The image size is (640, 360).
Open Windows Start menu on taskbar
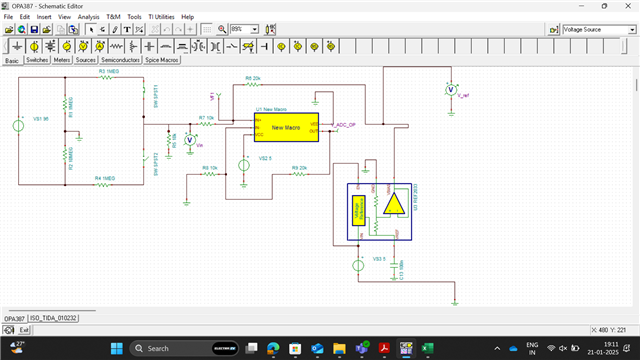[x=117, y=348]
